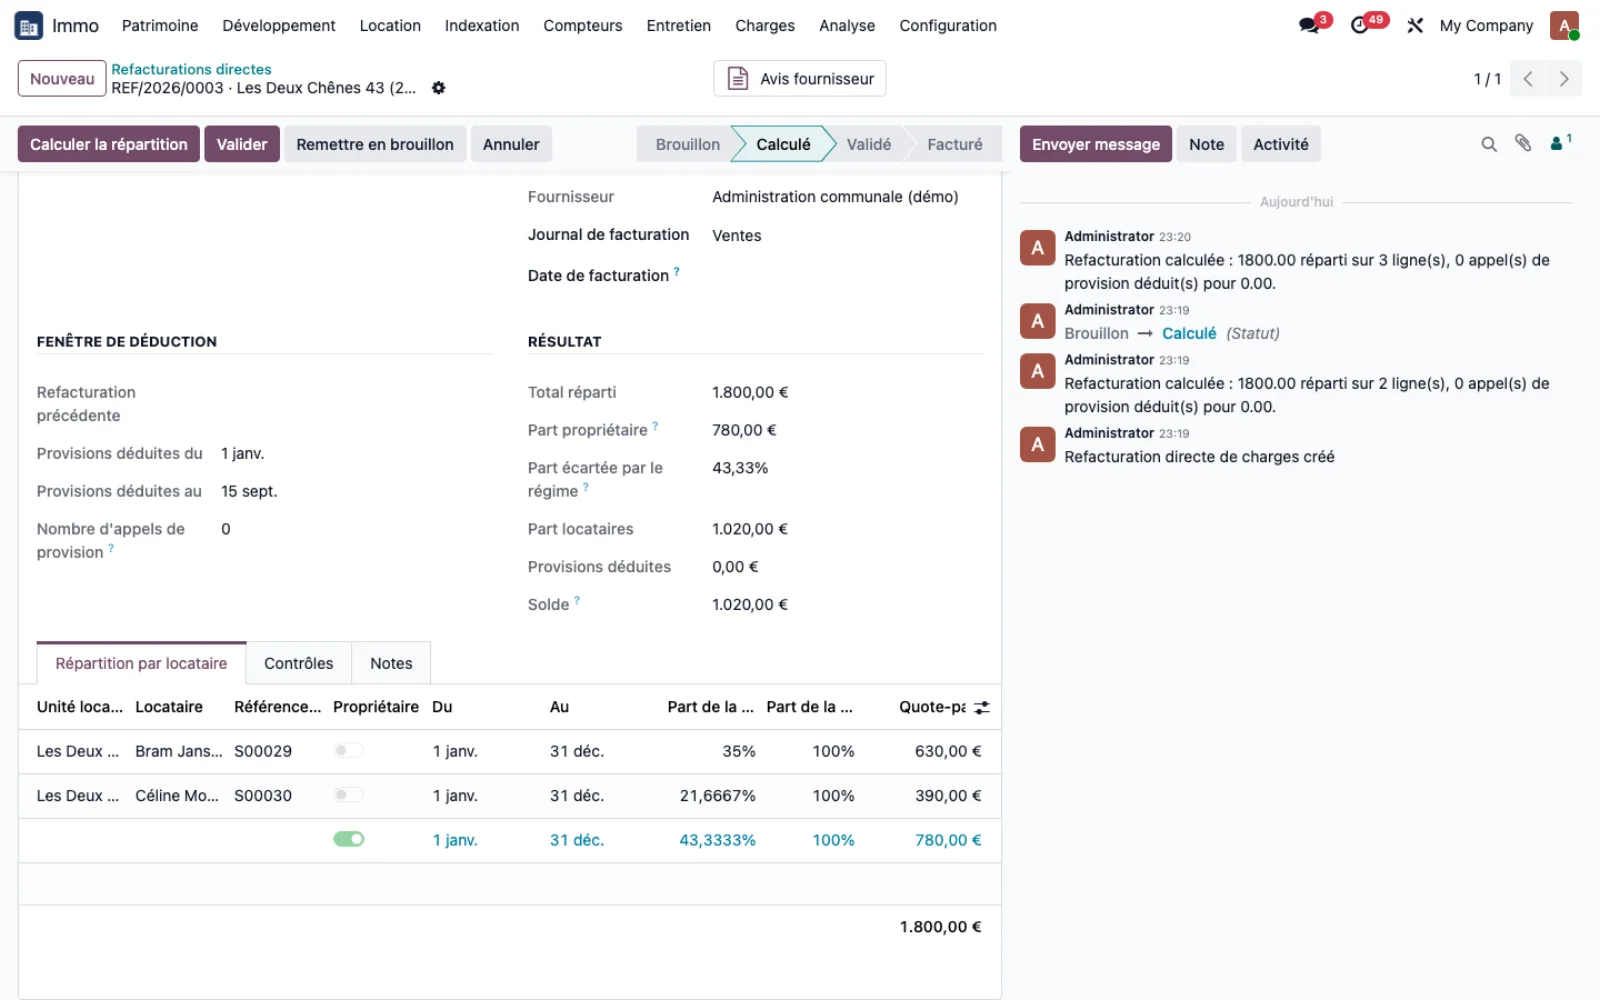The image size is (1600, 1000).
Task: Click the Valider button
Action: (x=242, y=144)
